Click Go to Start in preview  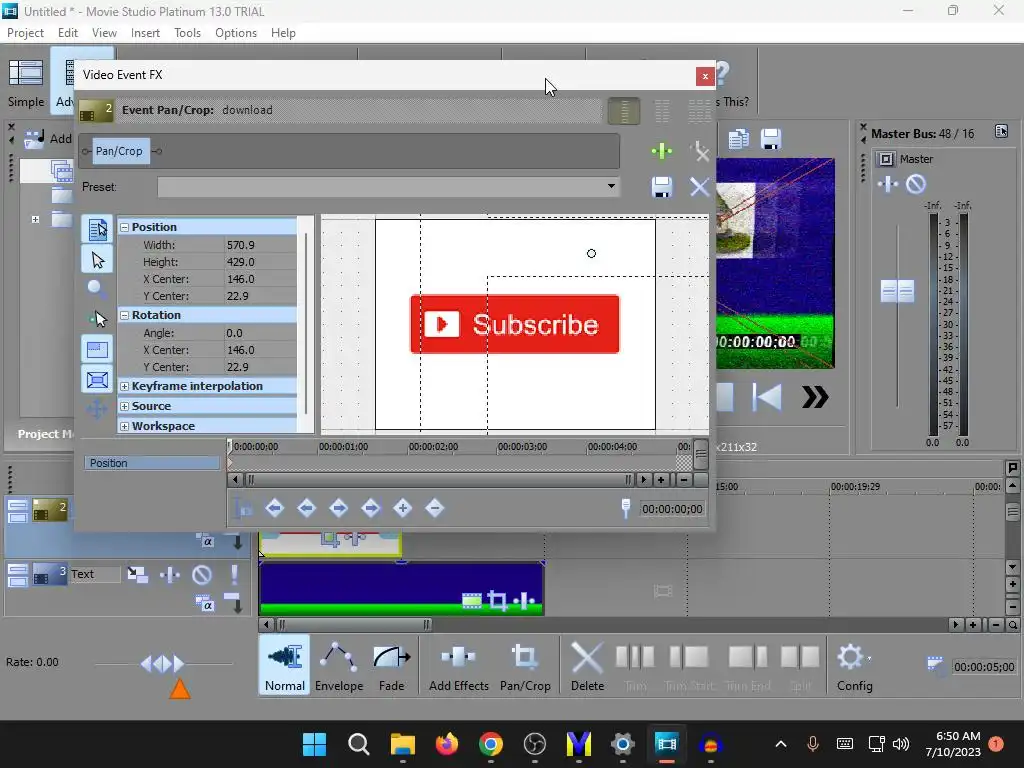click(x=767, y=396)
